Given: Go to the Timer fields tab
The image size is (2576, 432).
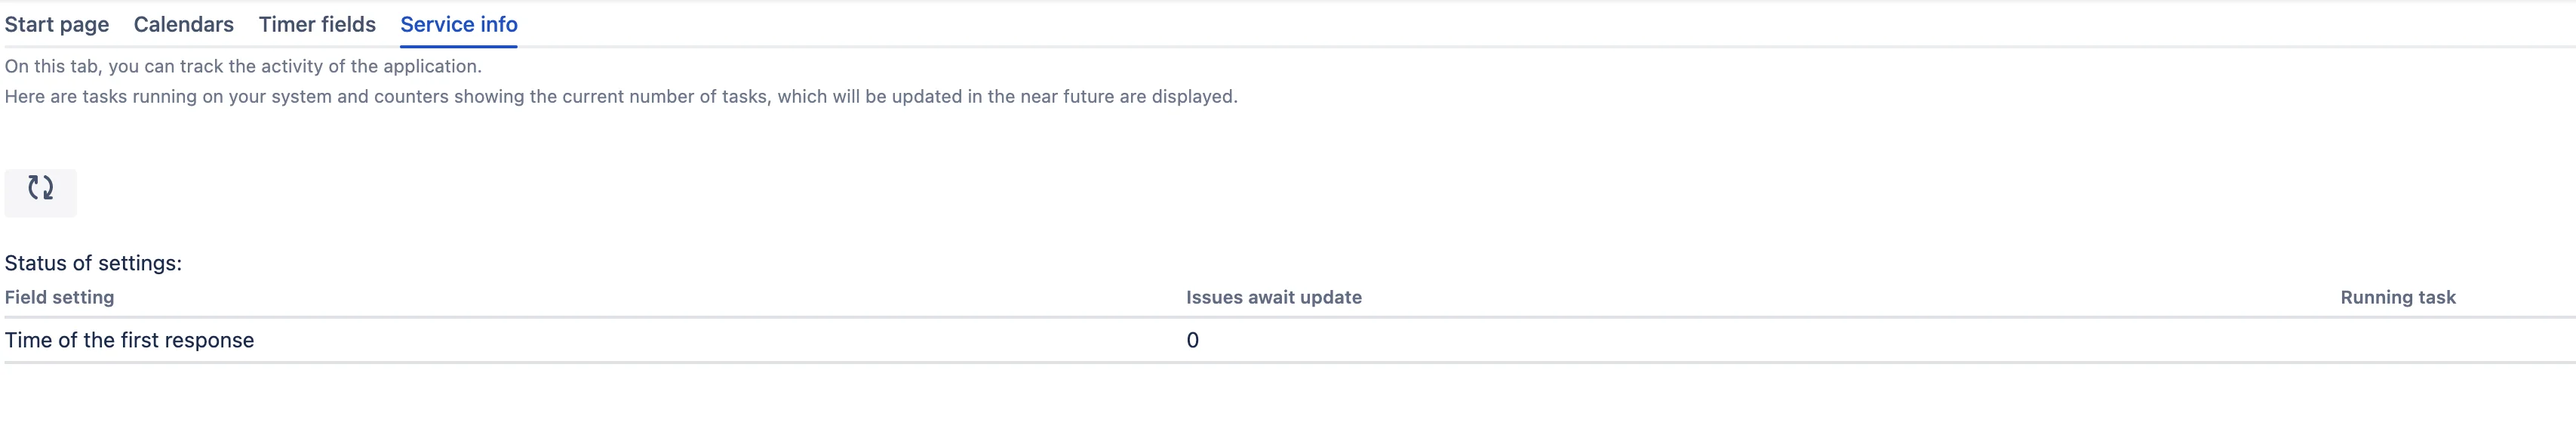Looking at the screenshot, I should pyautogui.click(x=317, y=24).
